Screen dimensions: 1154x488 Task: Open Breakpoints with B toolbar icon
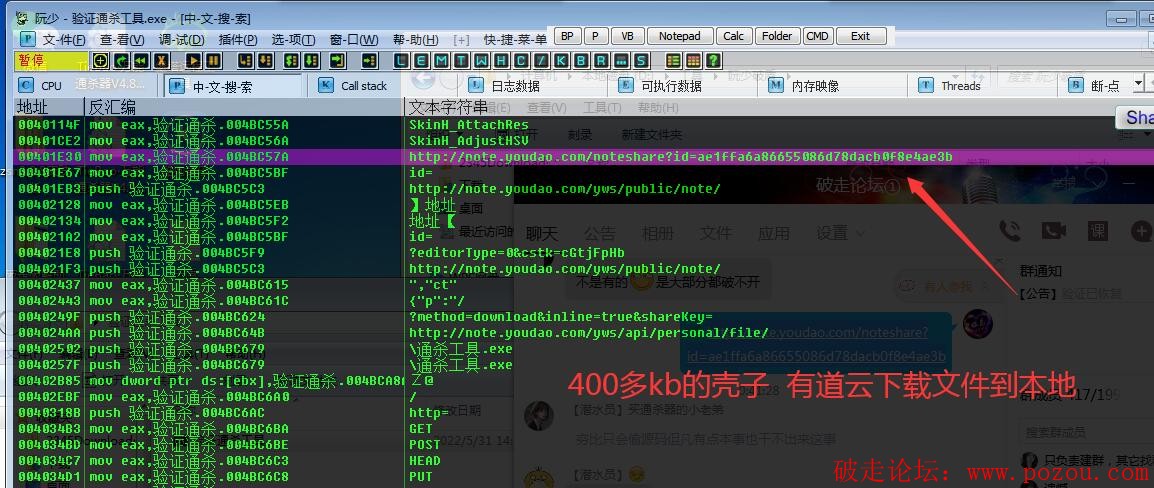(x=581, y=60)
